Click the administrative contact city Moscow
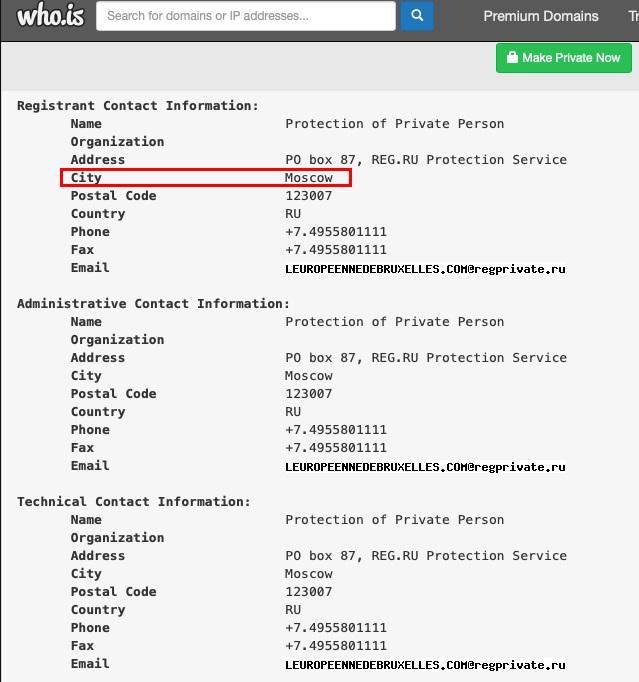Viewport: 639px width, 682px height. click(x=309, y=376)
